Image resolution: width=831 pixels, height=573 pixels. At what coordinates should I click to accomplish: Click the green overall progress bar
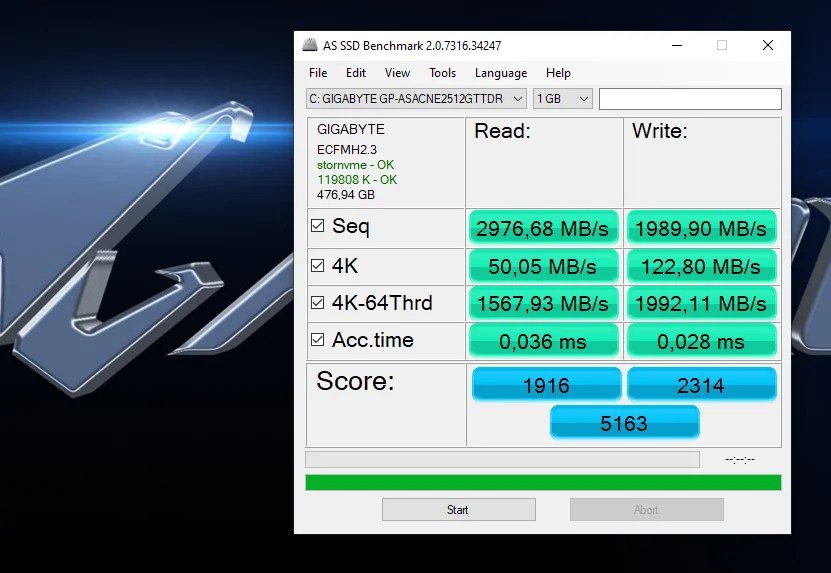coord(543,483)
